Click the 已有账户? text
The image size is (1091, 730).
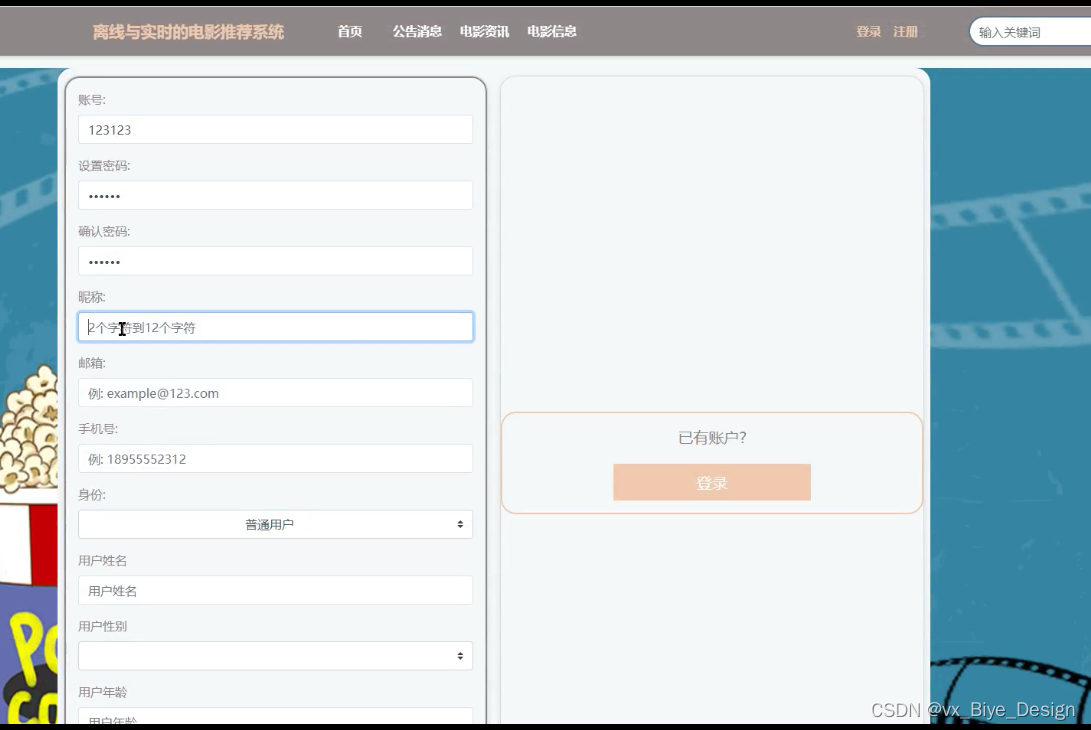(x=712, y=438)
